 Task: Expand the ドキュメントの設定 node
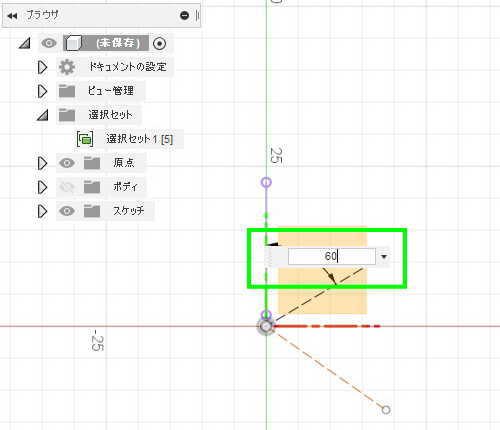[42, 67]
